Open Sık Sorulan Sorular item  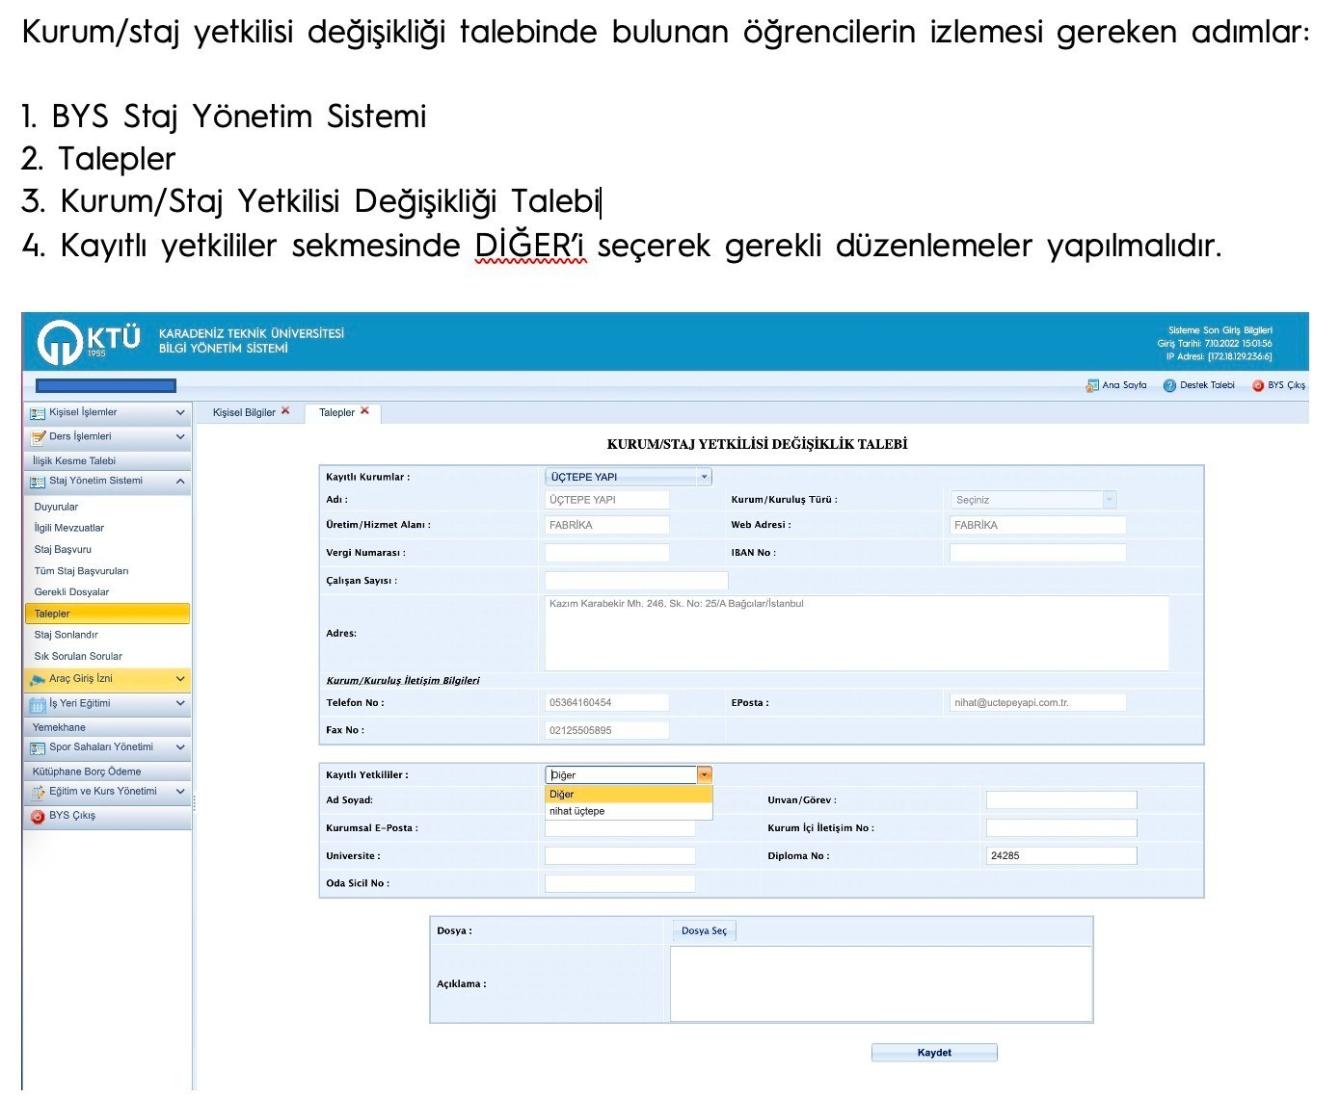78,657
